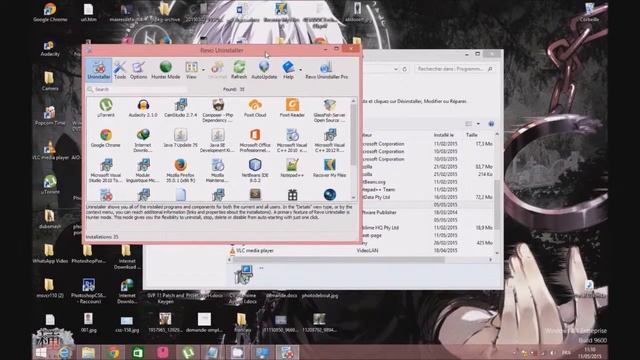The width and height of the screenshot is (640, 360).
Task: Expand the Help dropdown arrow
Action: 300,70
